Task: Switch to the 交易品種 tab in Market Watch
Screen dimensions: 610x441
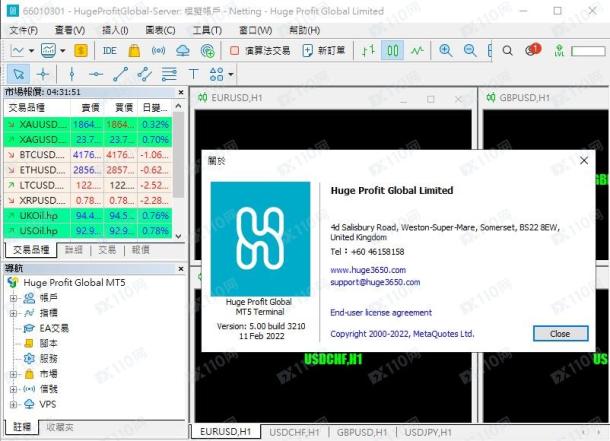Action: [31, 250]
